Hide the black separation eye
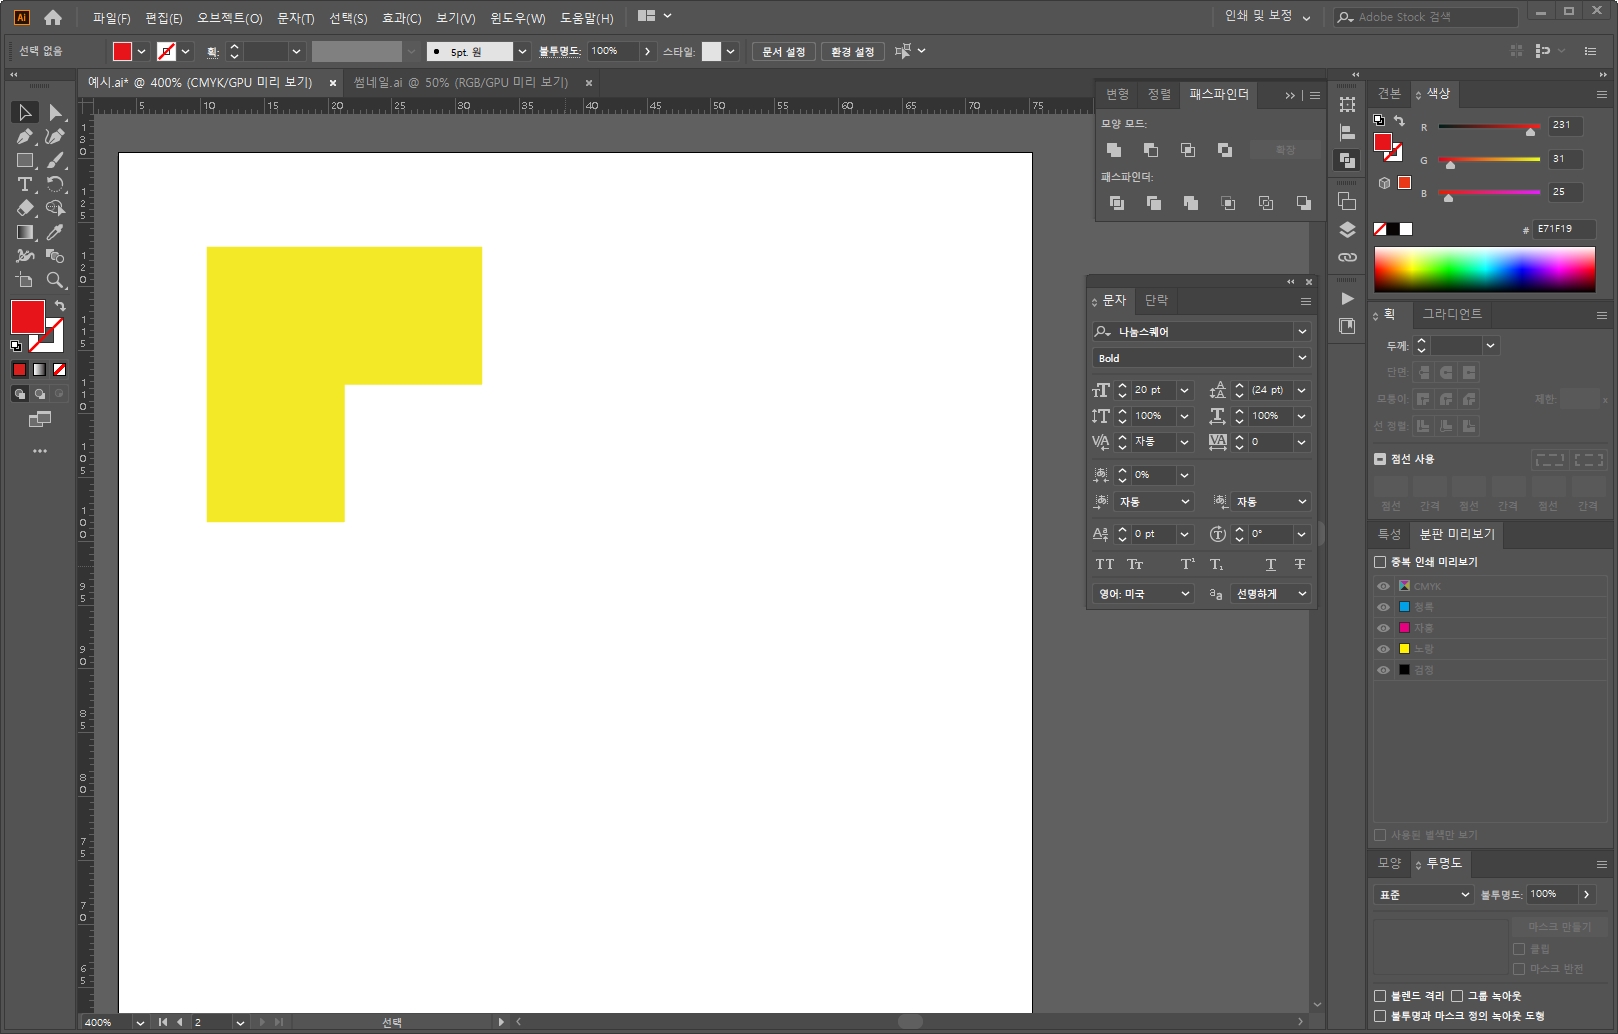This screenshot has width=1618, height=1034. click(1384, 670)
